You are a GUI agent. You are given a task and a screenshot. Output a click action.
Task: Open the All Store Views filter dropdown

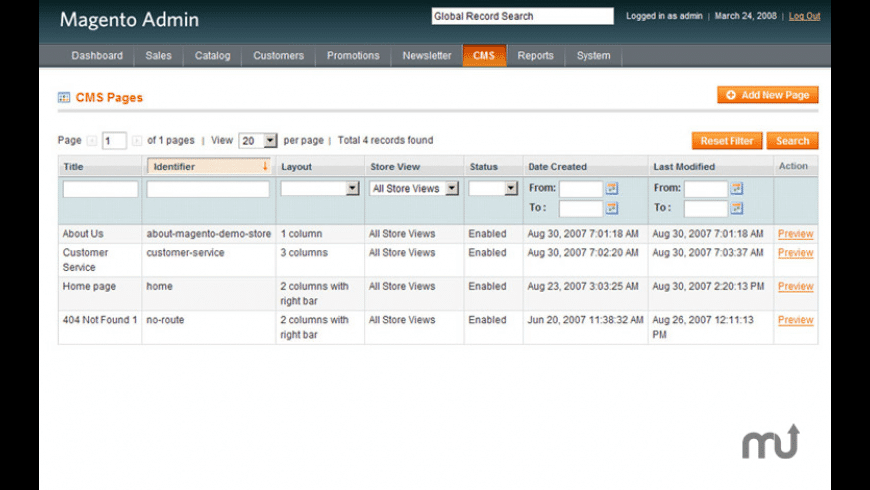pos(451,188)
